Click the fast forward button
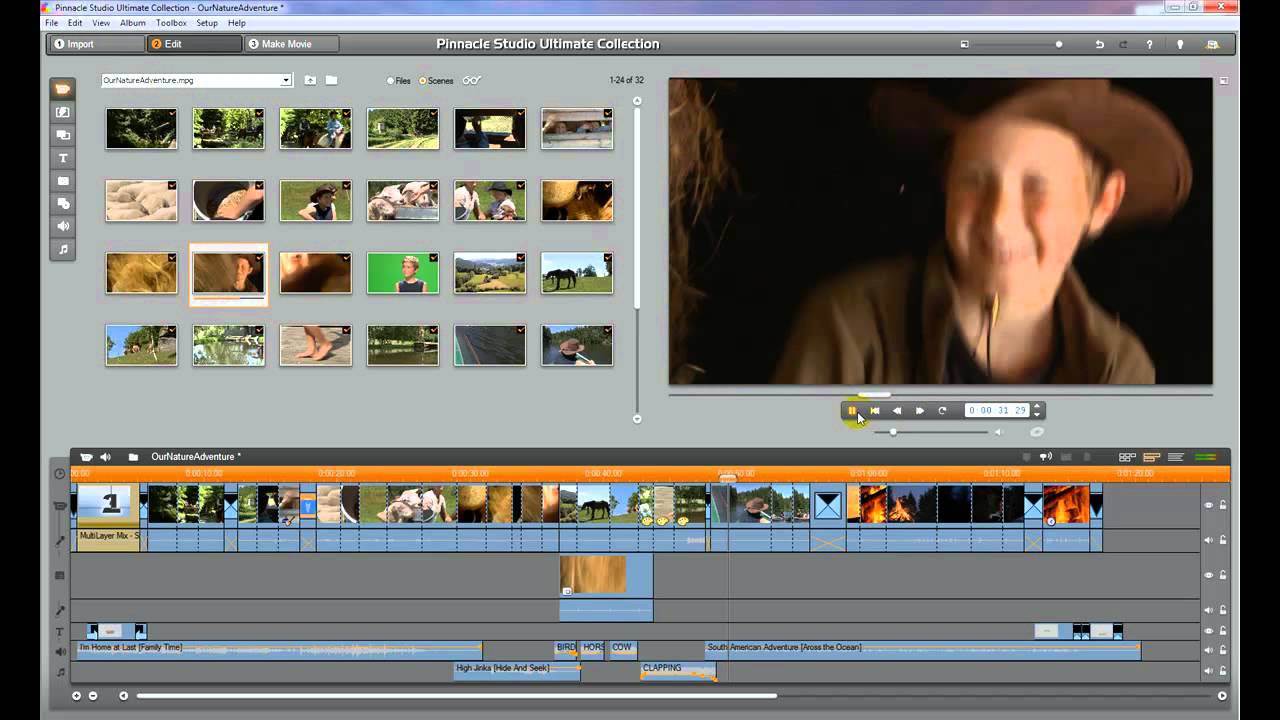1280x720 pixels. click(x=920, y=410)
